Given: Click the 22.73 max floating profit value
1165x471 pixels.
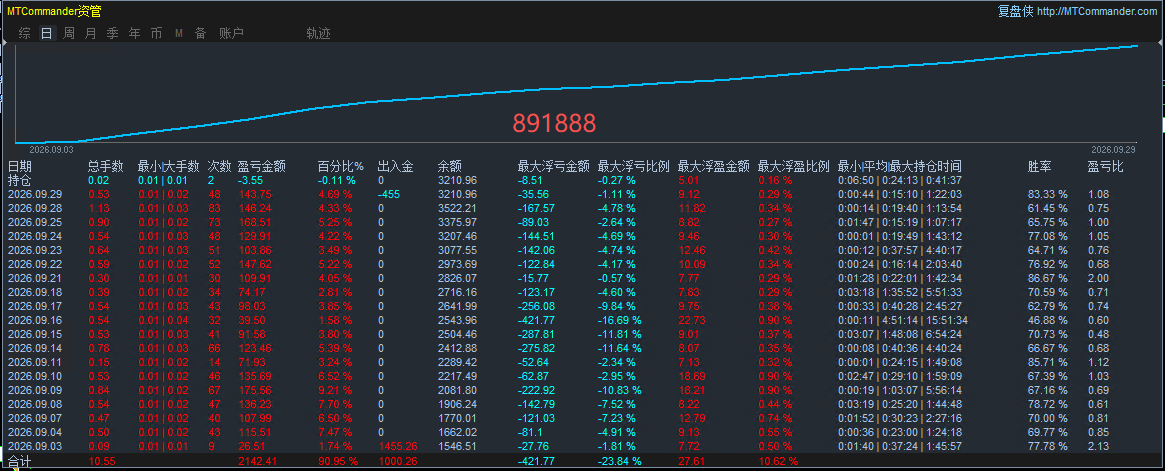Looking at the screenshot, I should [x=692, y=320].
